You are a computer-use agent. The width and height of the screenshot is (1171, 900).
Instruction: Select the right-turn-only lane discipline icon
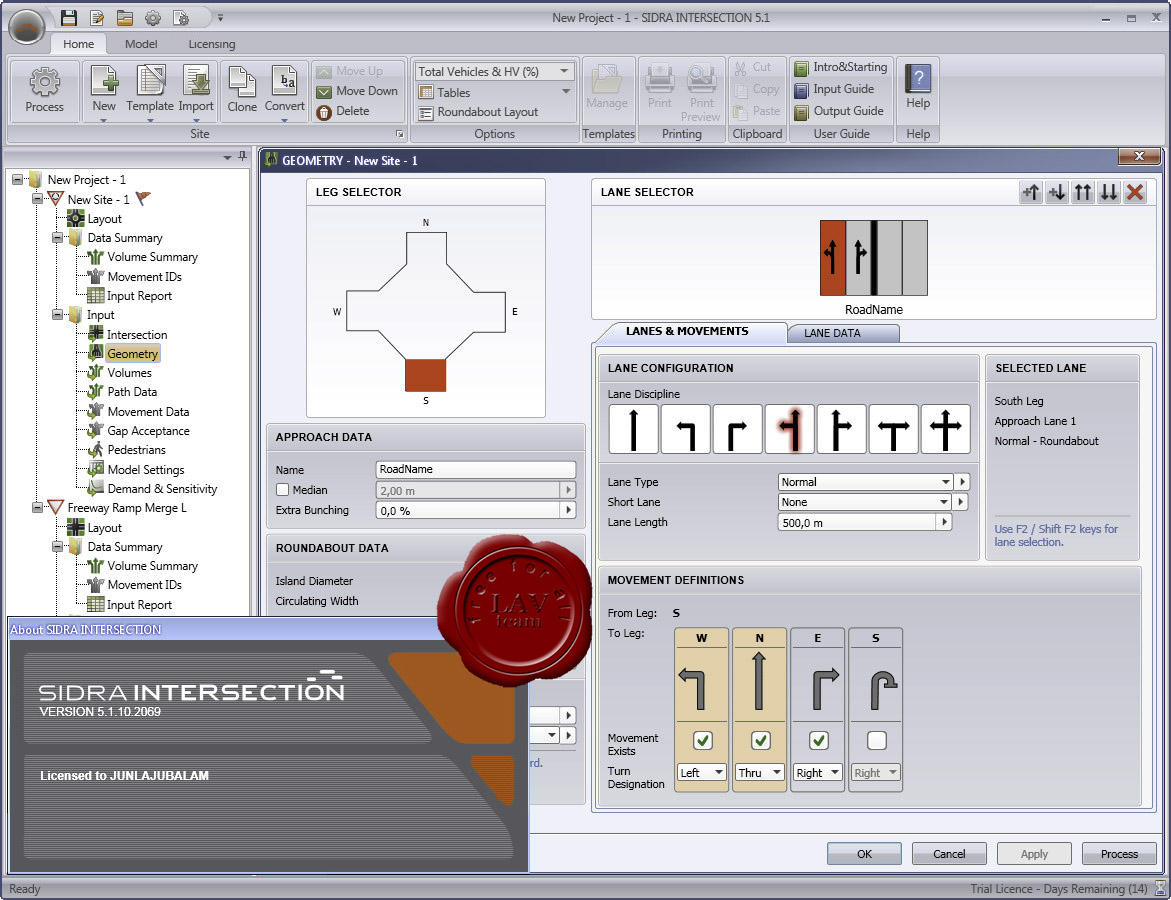(x=738, y=429)
